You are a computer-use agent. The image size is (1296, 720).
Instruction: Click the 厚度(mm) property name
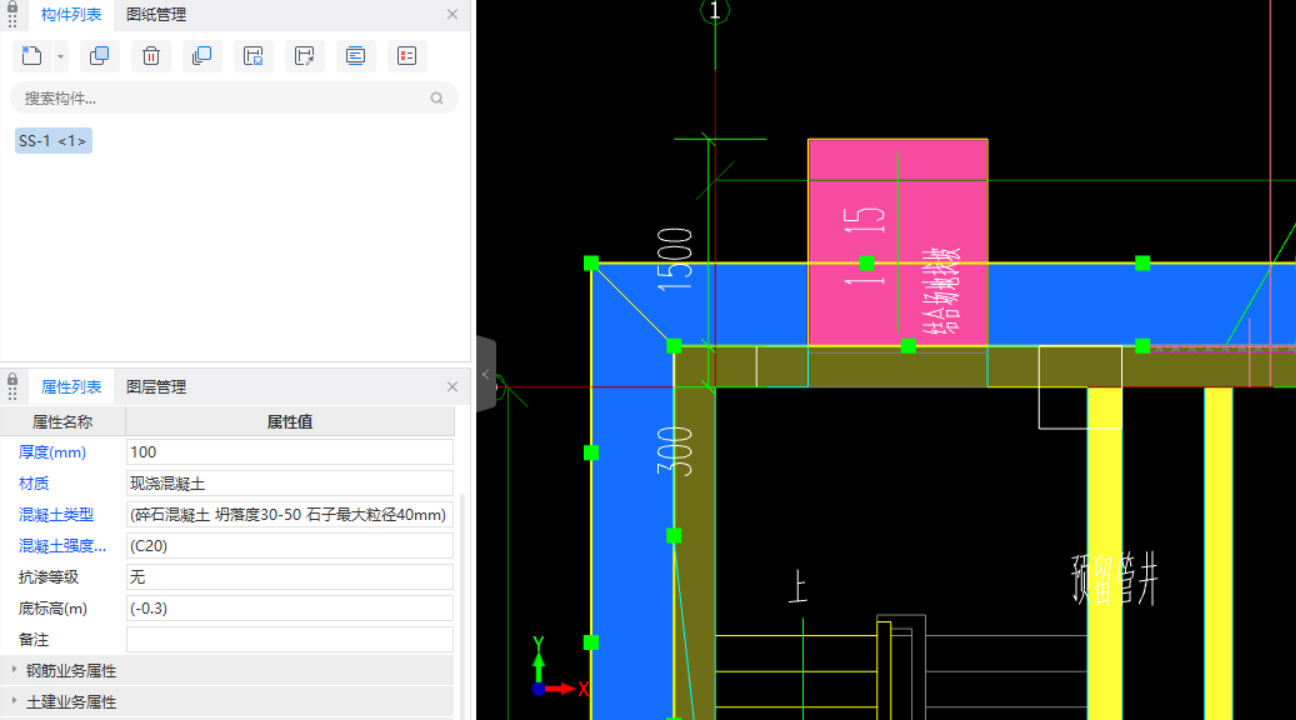pos(53,452)
